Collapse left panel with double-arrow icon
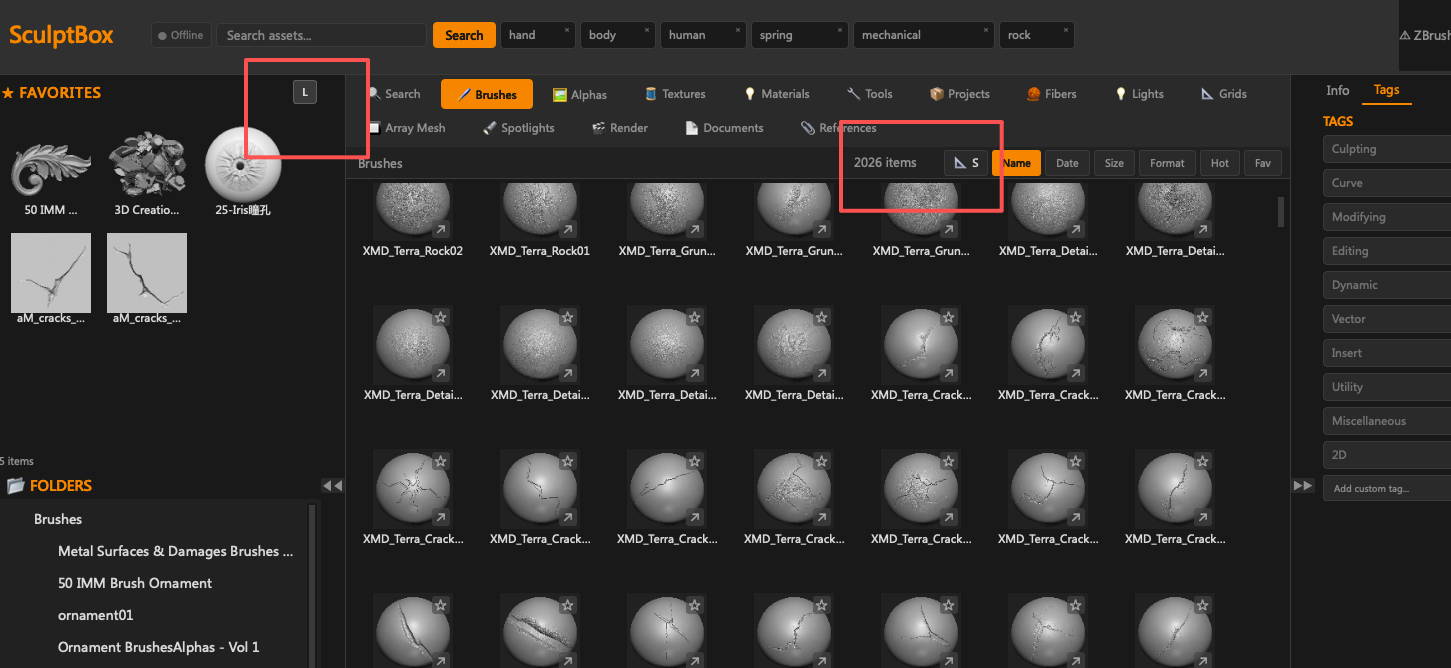The image size is (1451, 668). (333, 485)
